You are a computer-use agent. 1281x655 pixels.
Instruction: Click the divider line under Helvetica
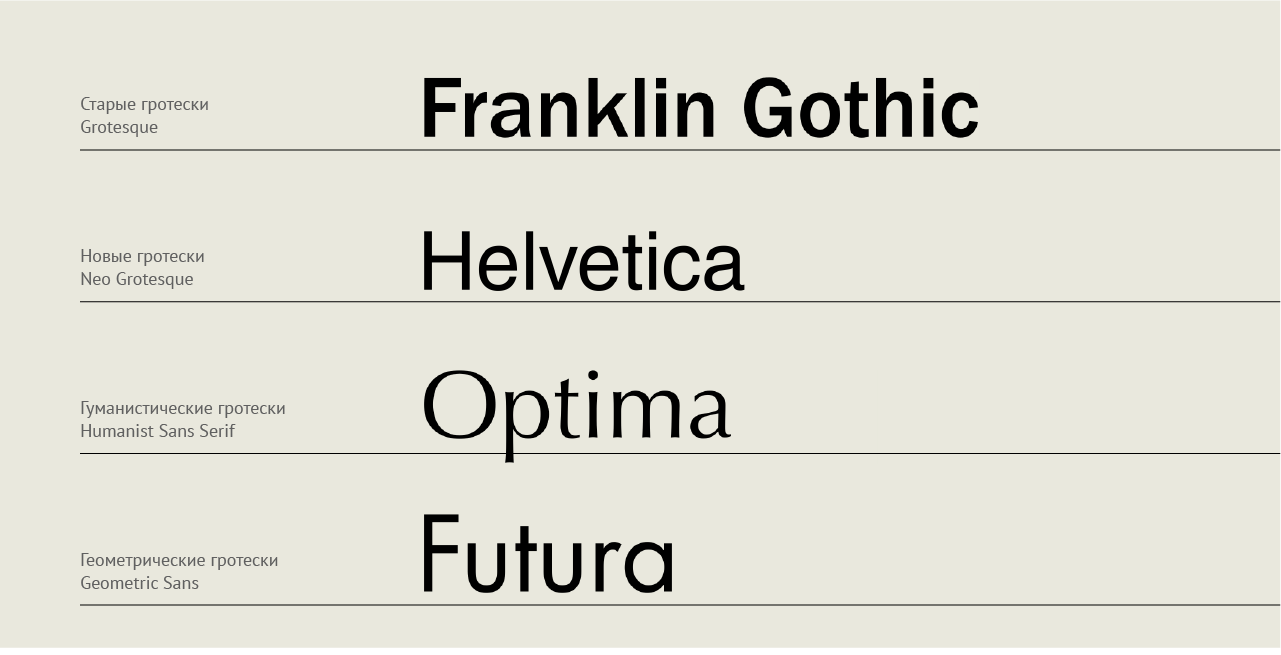click(x=680, y=301)
